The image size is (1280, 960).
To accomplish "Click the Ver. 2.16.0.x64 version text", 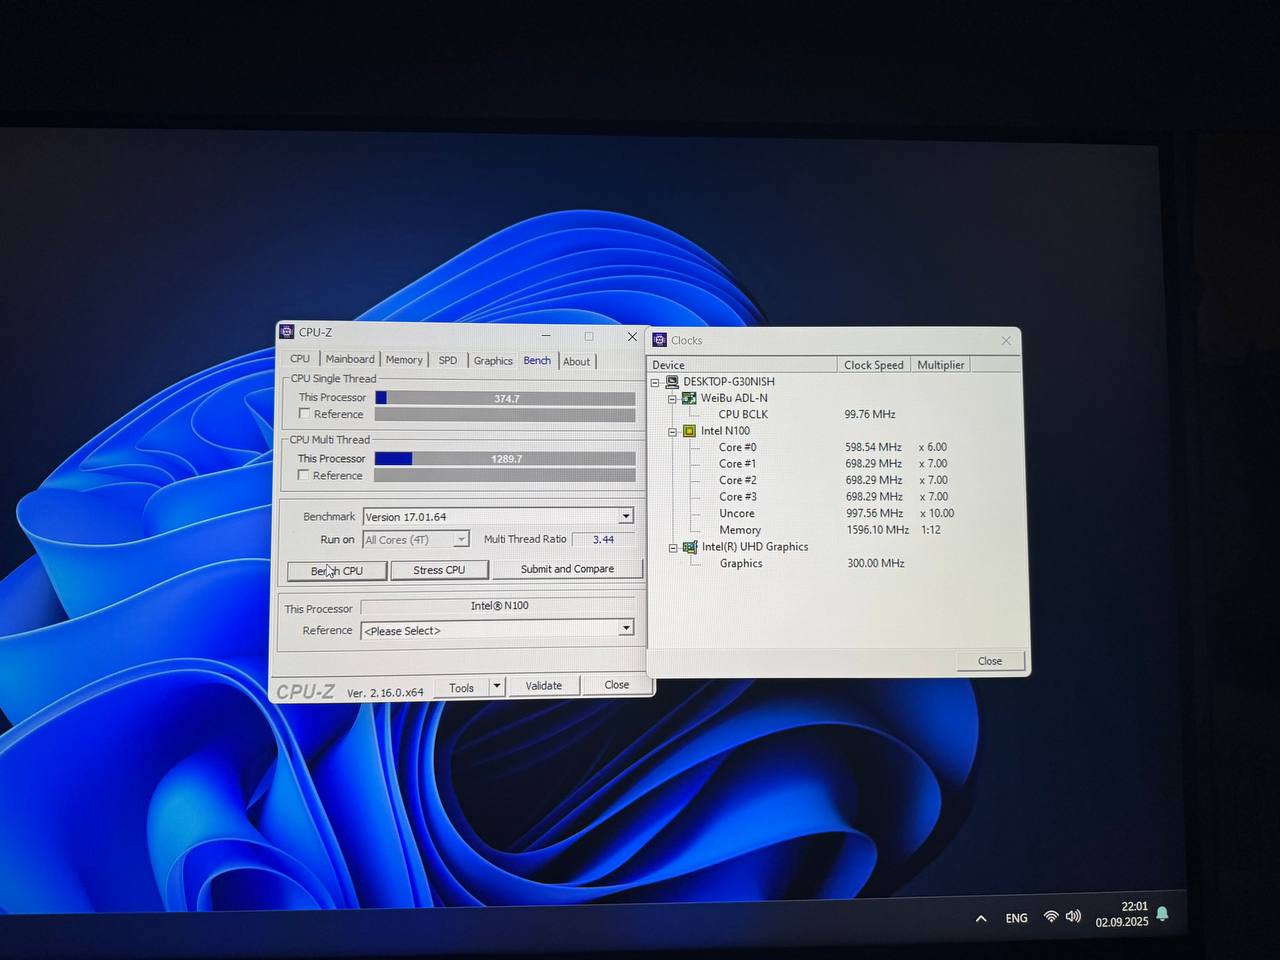I will pyautogui.click(x=385, y=692).
